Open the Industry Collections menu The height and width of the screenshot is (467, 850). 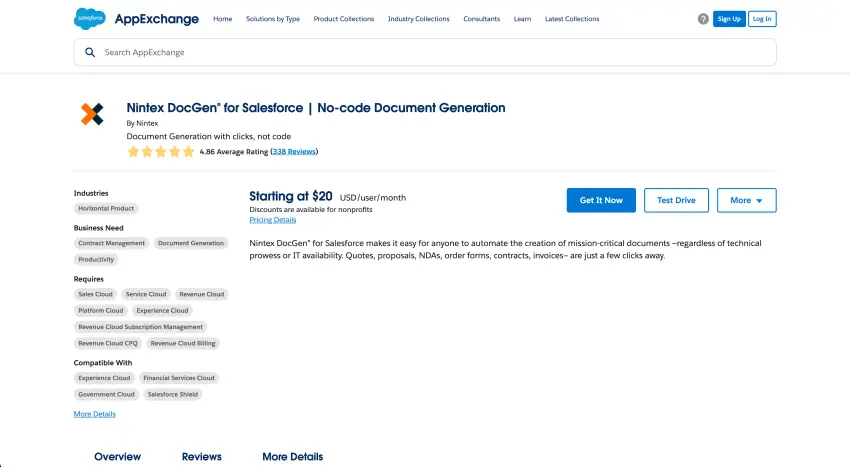418,19
